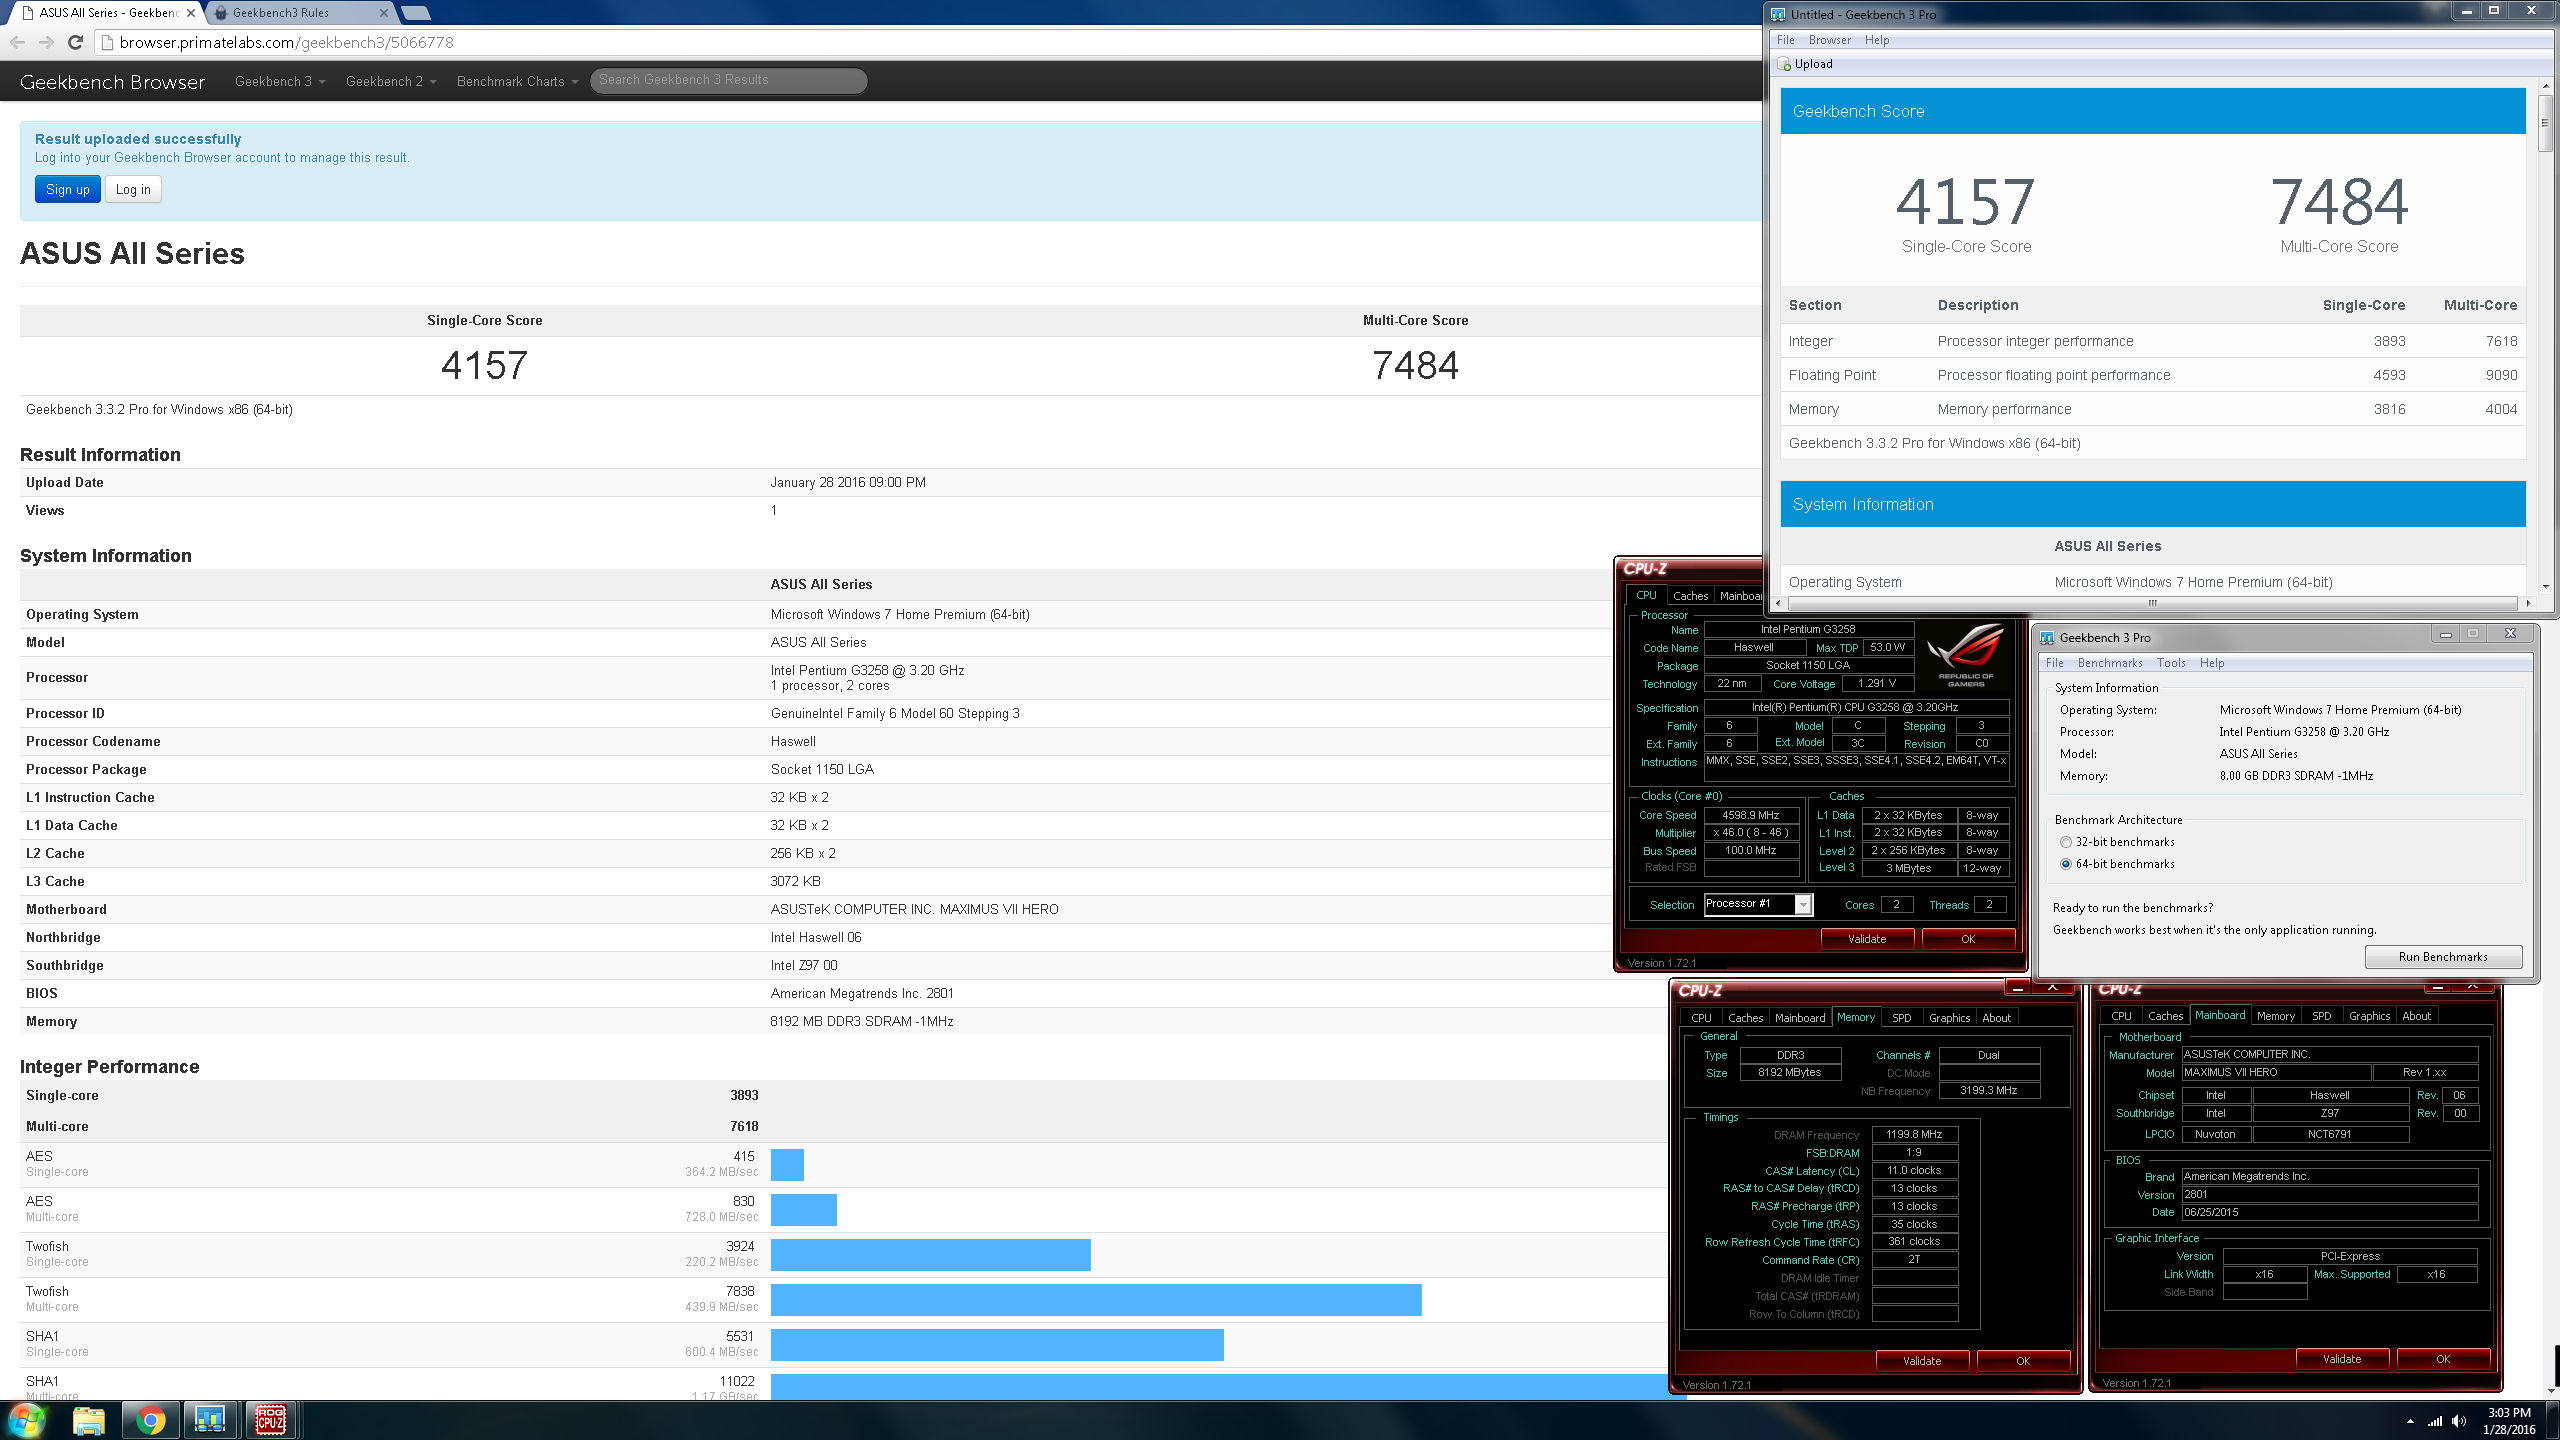2560x1440 pixels.
Task: Minimize the CPU-Z Memory window
Action: pyautogui.click(x=2018, y=988)
